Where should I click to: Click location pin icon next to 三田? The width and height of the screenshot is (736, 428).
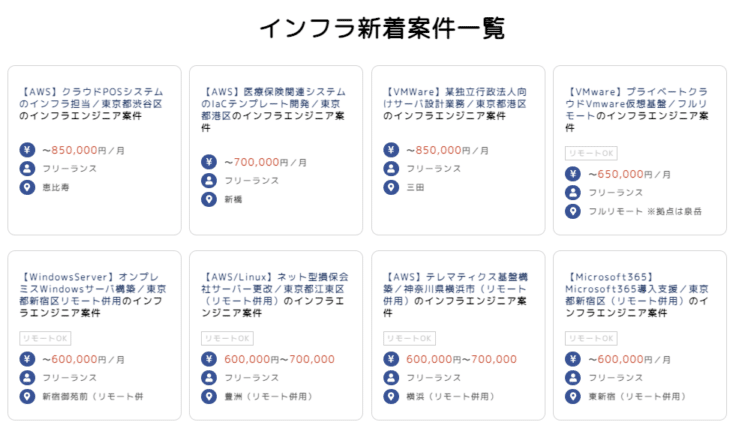point(391,186)
